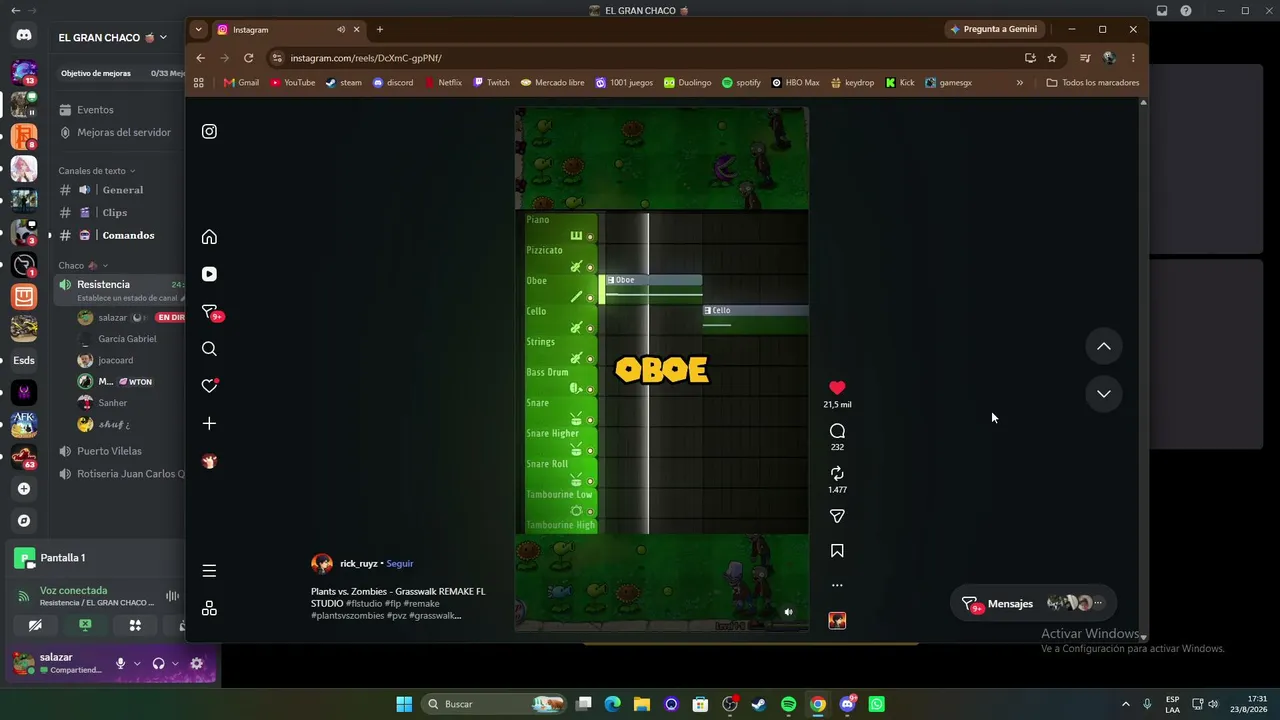Open File Explorer from the taskbar
Viewport: 1280px width, 720px height.
pyautogui.click(x=642, y=704)
